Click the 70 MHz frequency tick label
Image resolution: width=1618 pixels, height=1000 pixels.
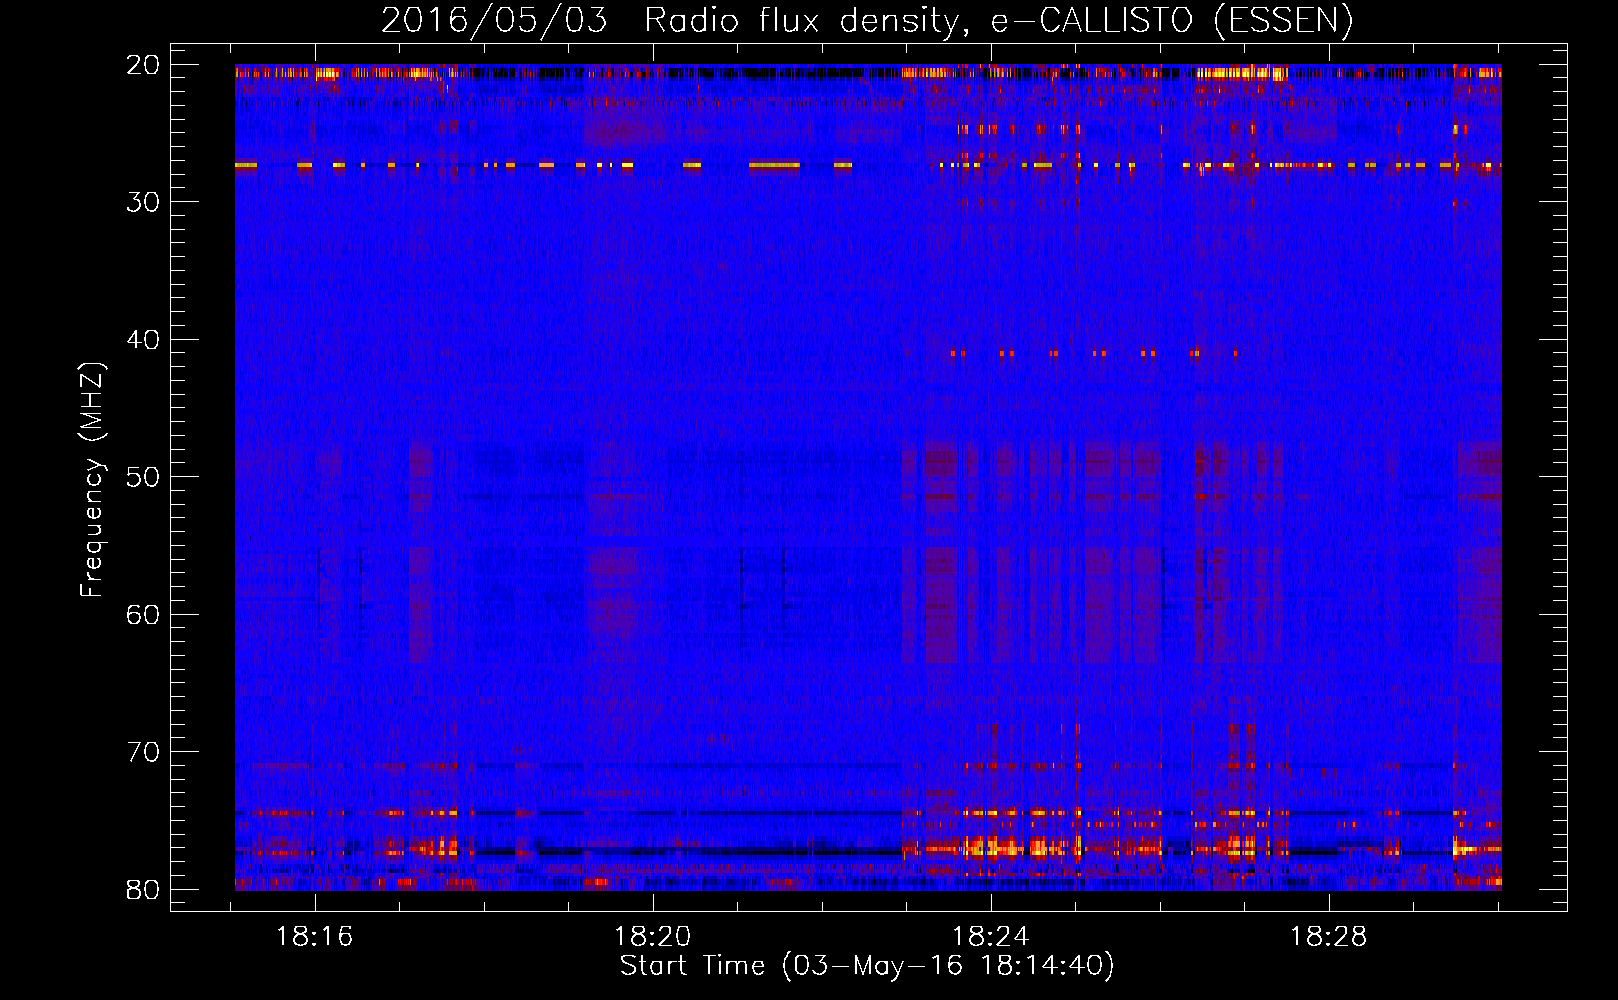click(x=143, y=751)
